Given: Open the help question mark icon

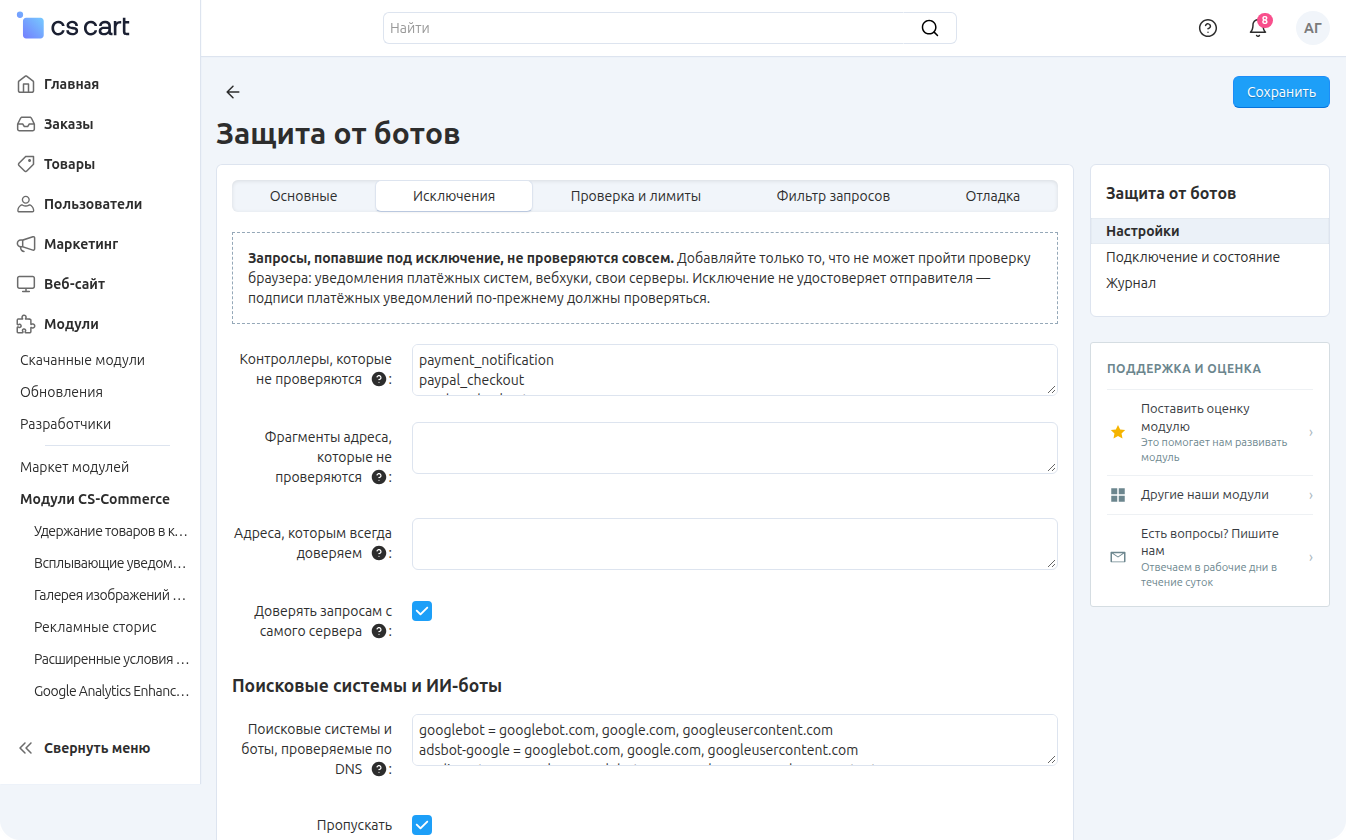Looking at the screenshot, I should tap(1208, 28).
